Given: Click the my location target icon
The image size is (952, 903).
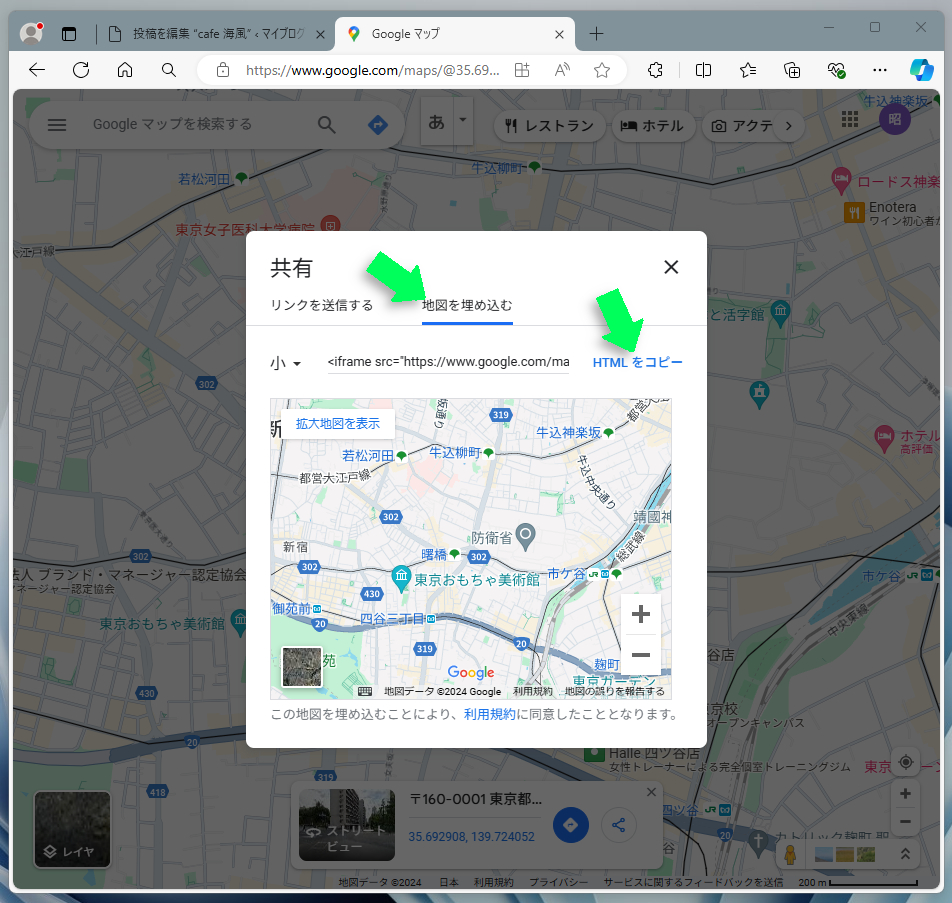Looking at the screenshot, I should 906,762.
